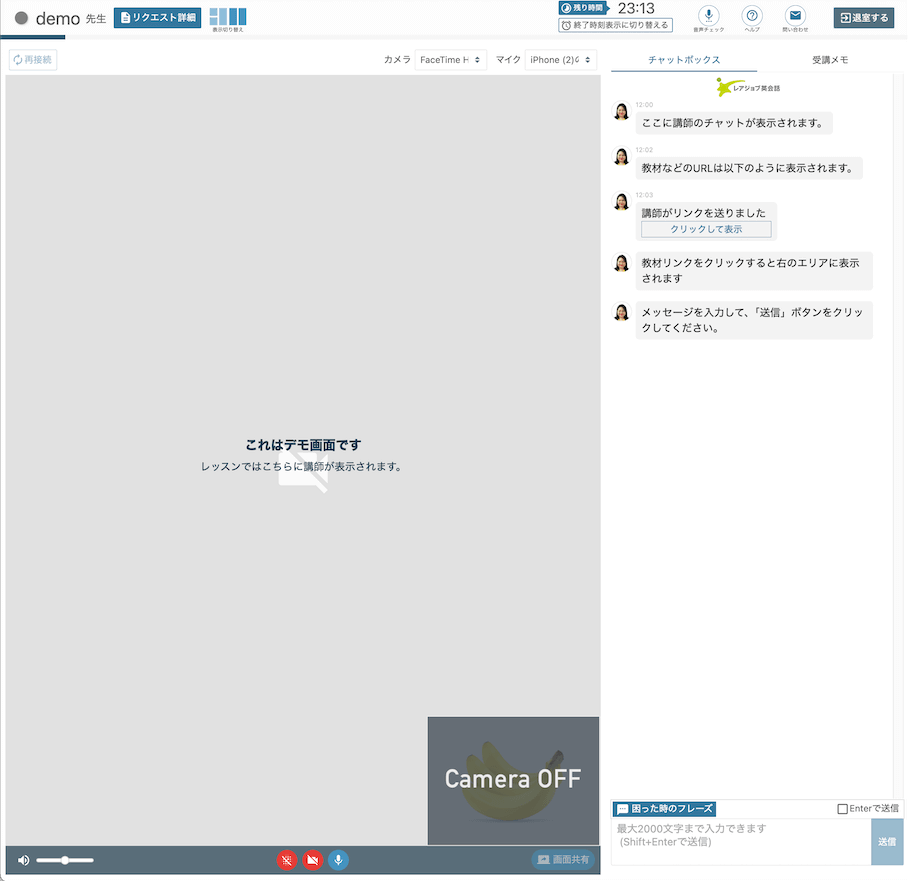Open the help question mark icon
This screenshot has height=881, width=908.
(x=752, y=16)
